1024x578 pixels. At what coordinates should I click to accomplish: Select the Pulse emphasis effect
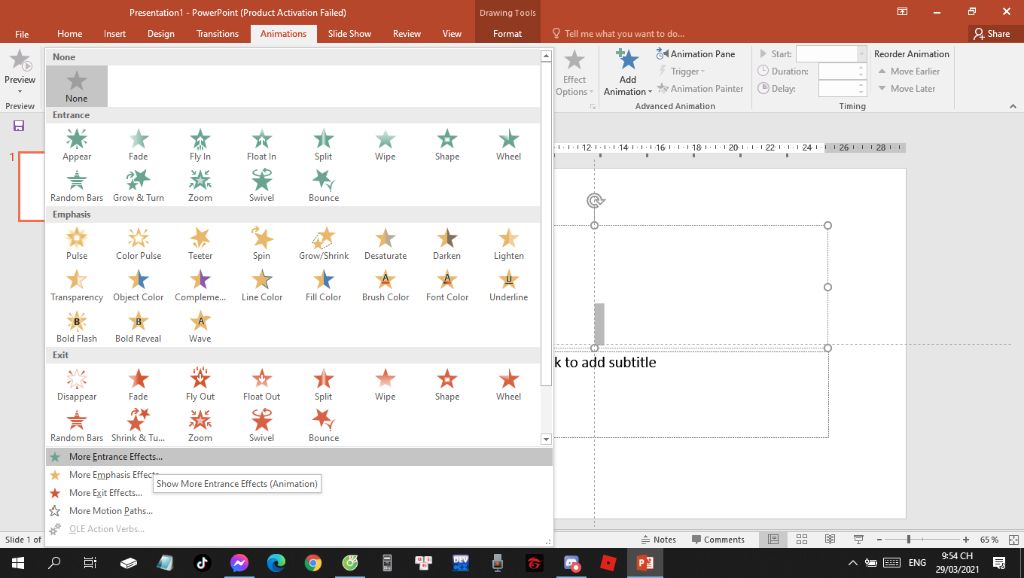tap(76, 244)
